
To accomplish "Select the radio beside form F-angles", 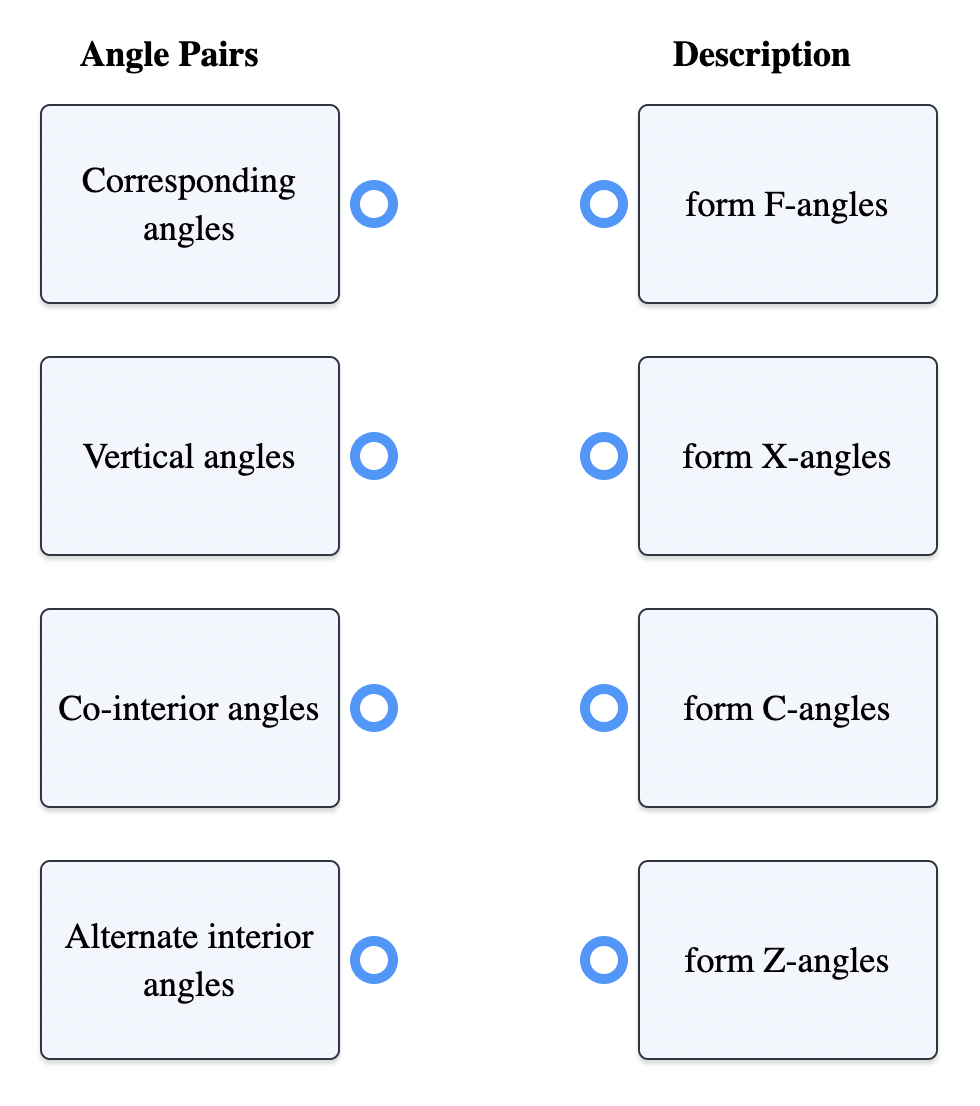I will tap(603, 204).
